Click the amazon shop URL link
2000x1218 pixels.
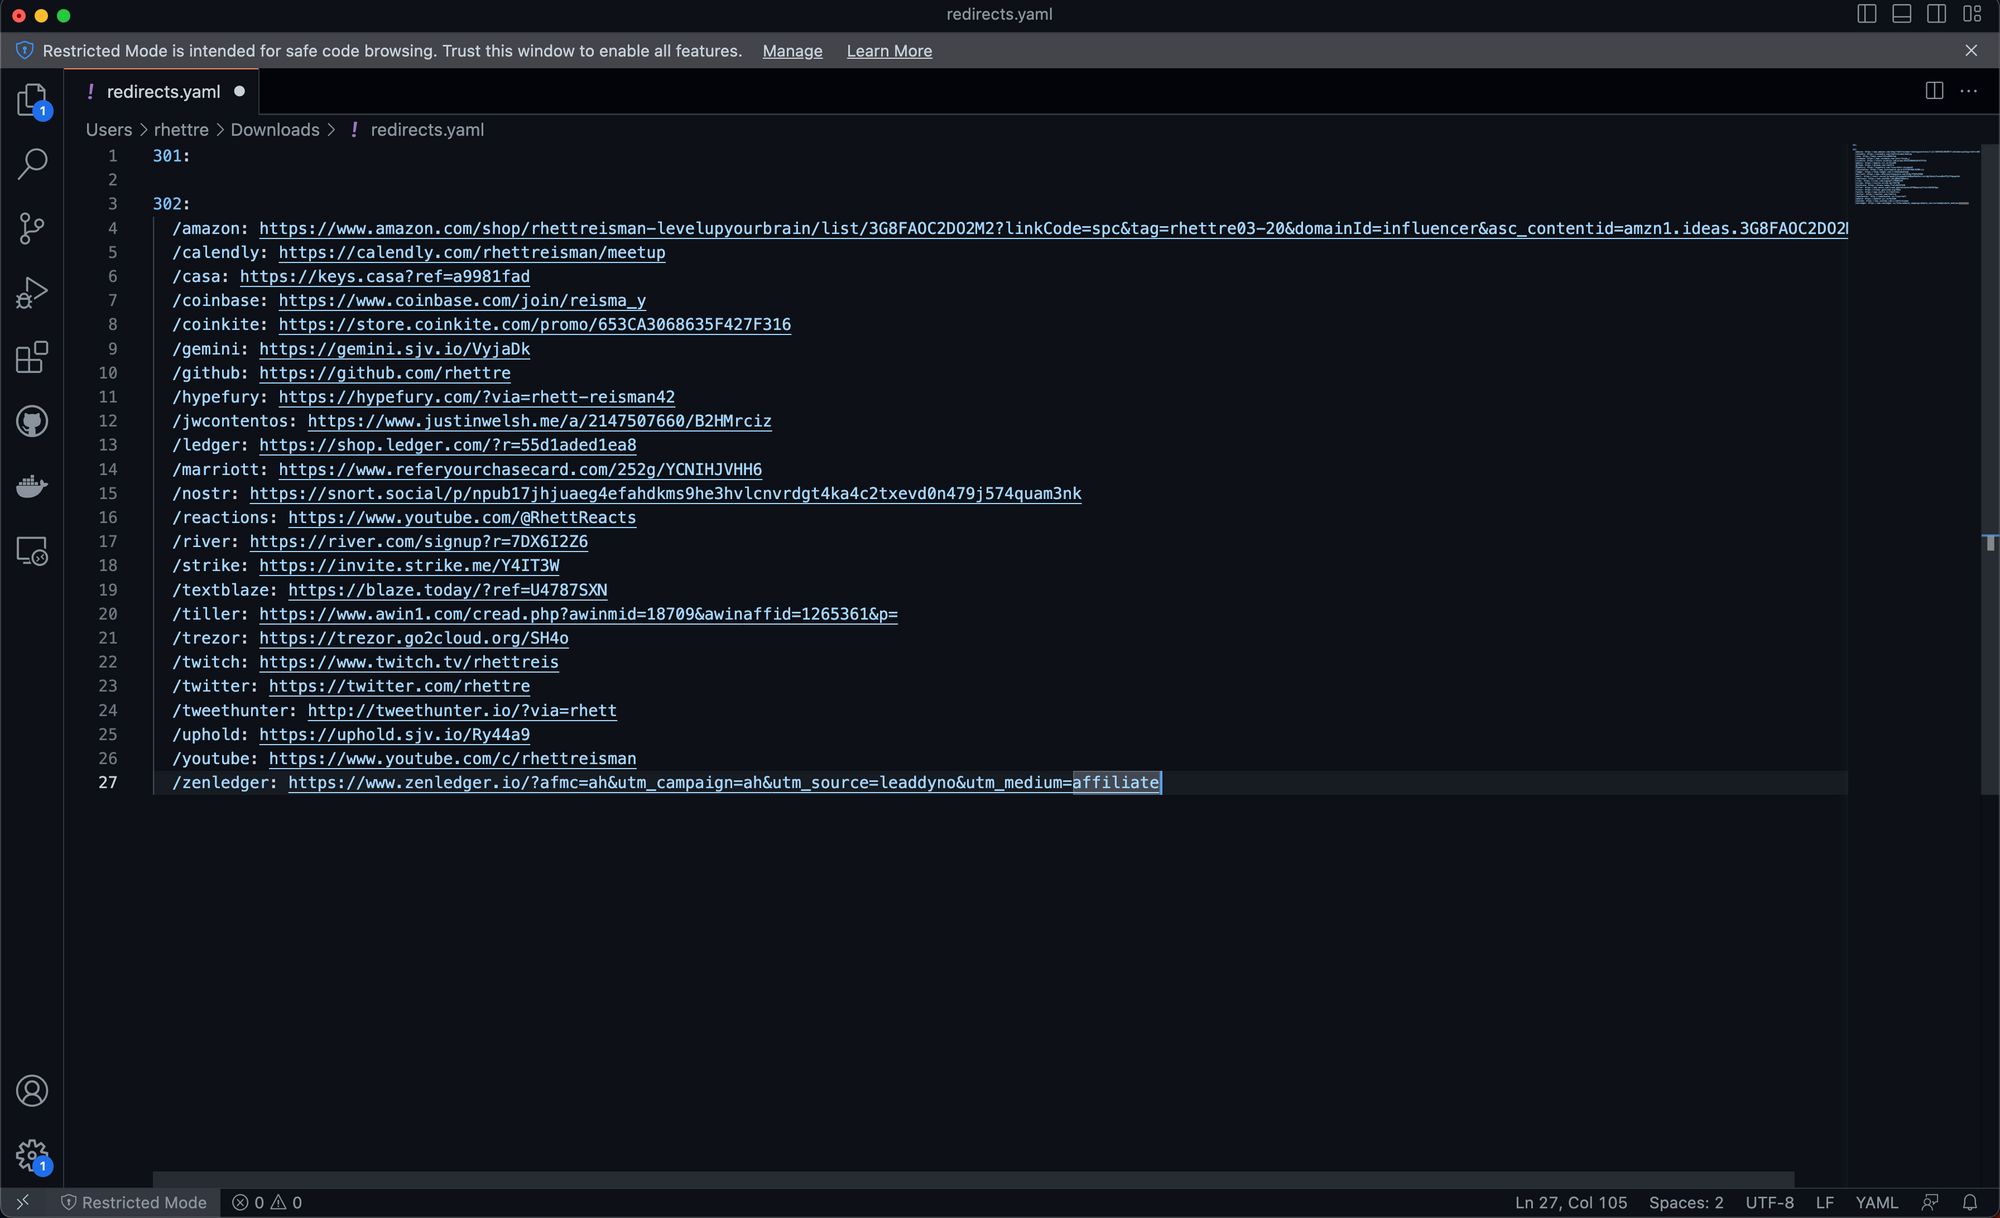(x=1053, y=228)
